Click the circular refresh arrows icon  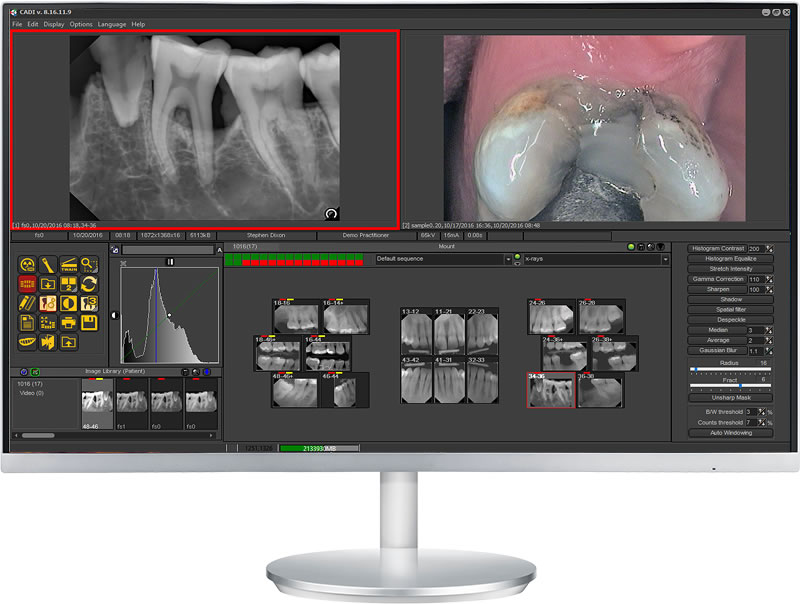pyautogui.click(x=90, y=284)
